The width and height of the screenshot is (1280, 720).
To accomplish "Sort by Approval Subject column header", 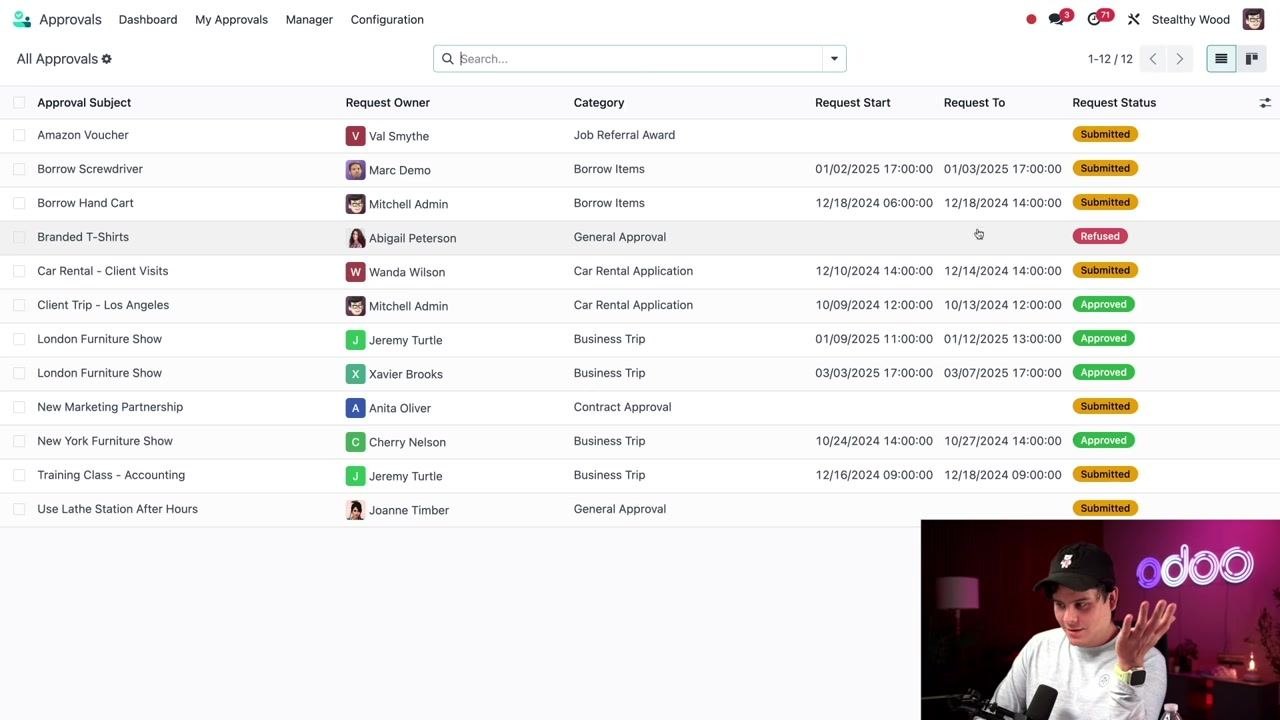I will point(84,102).
